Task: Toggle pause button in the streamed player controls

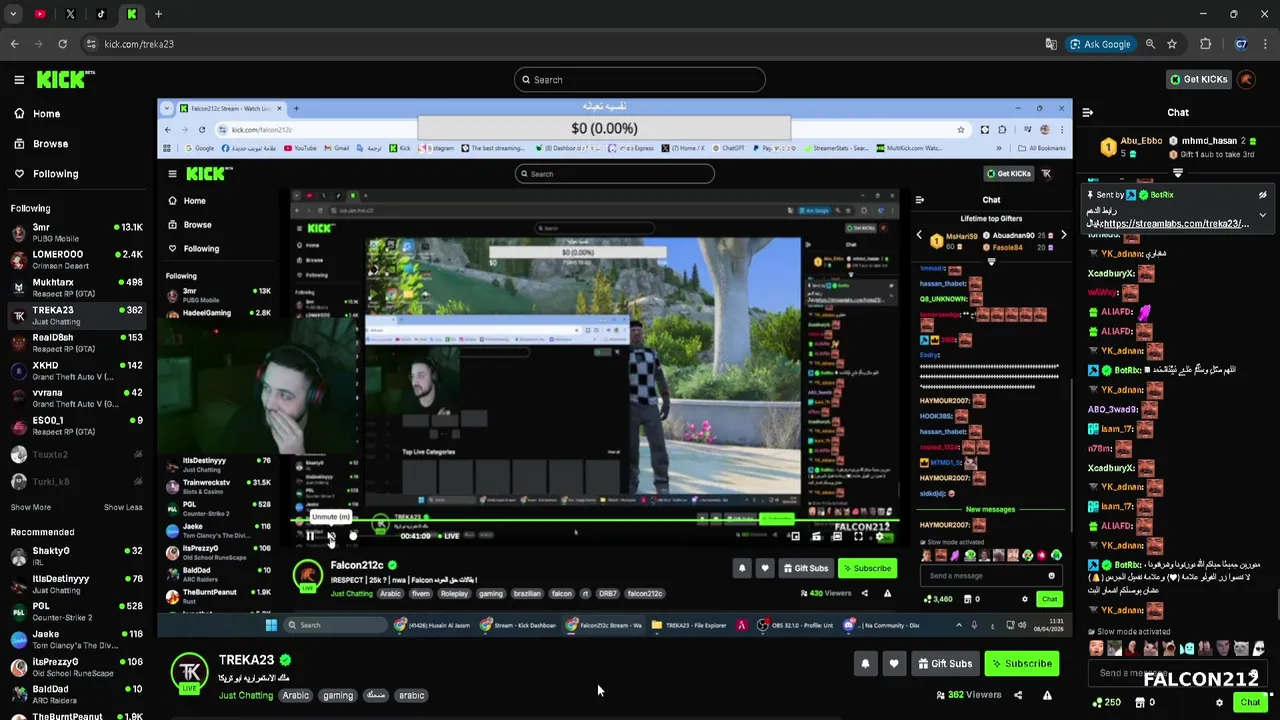Action: coord(310,536)
